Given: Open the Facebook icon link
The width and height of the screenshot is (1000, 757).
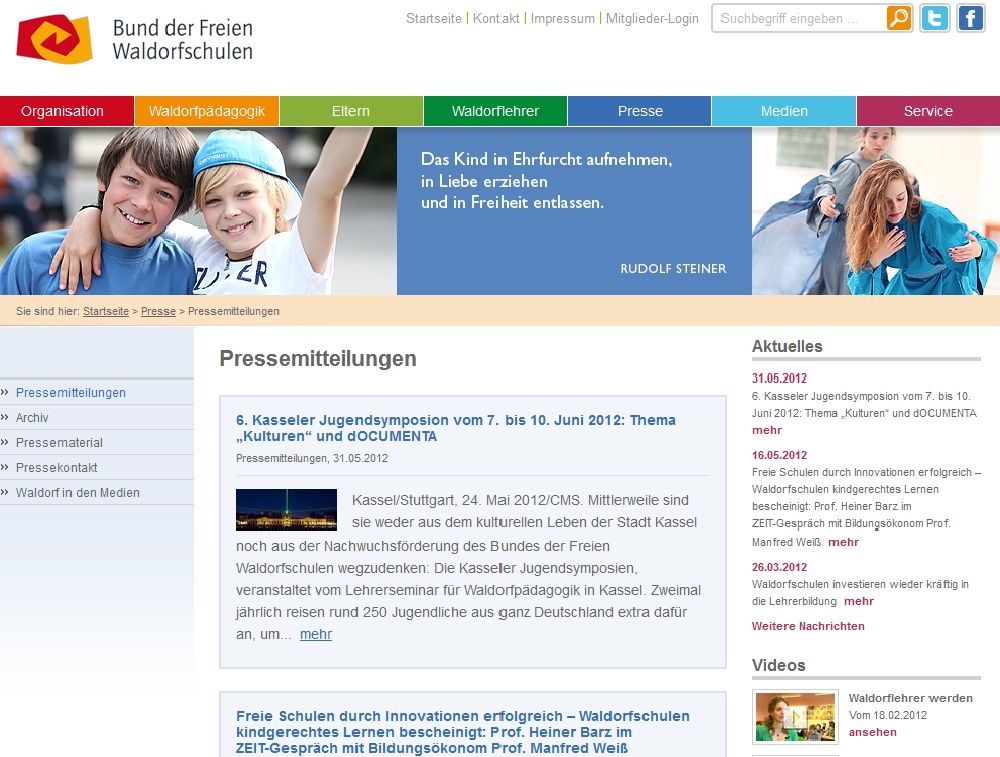Looking at the screenshot, I should (x=970, y=18).
